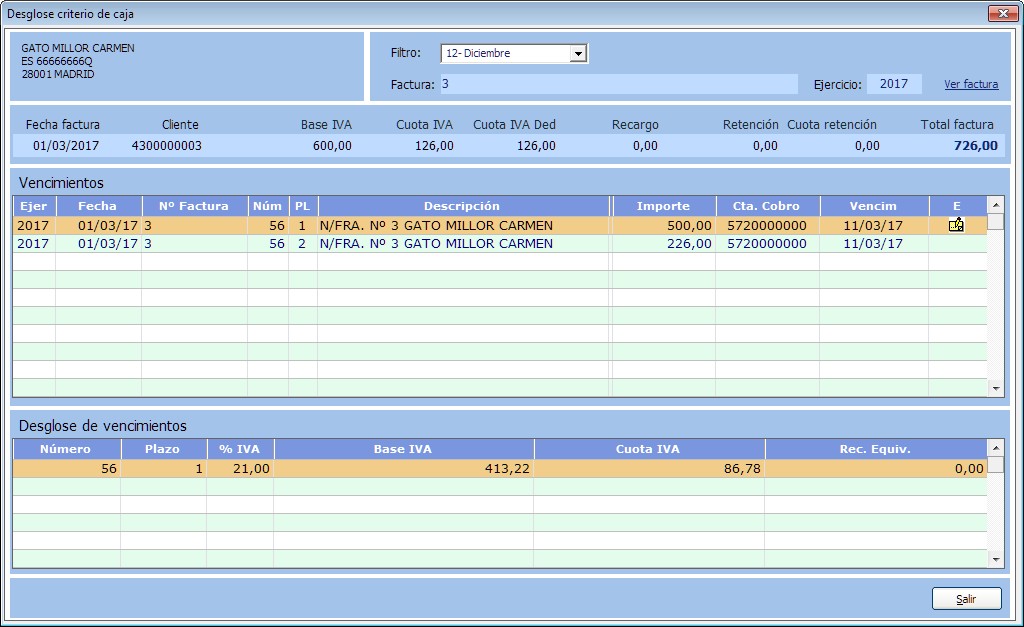Click Cliente code 4300000003
Viewport: 1024px width, 627px height.
coord(167,146)
